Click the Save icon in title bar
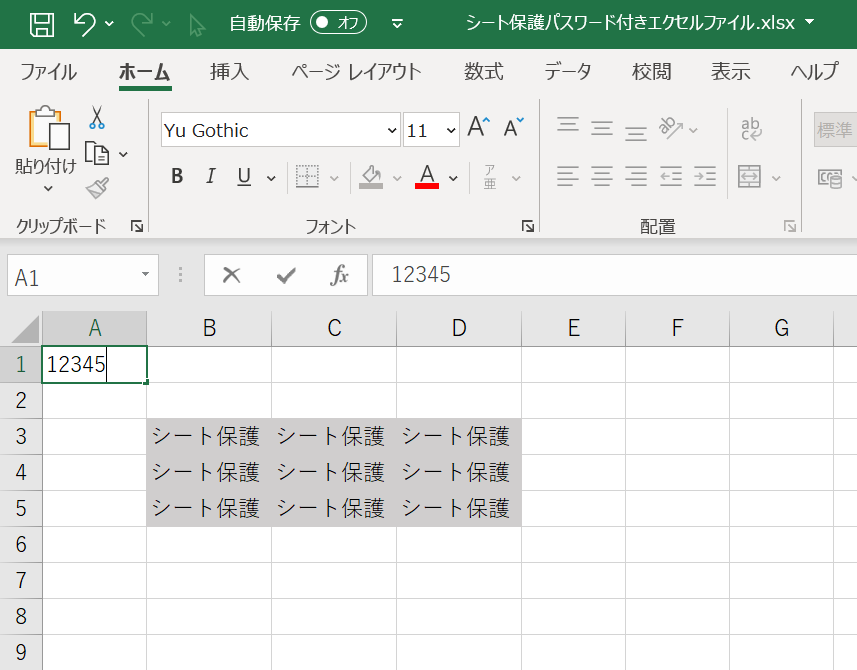The width and height of the screenshot is (857, 670). [x=42, y=24]
